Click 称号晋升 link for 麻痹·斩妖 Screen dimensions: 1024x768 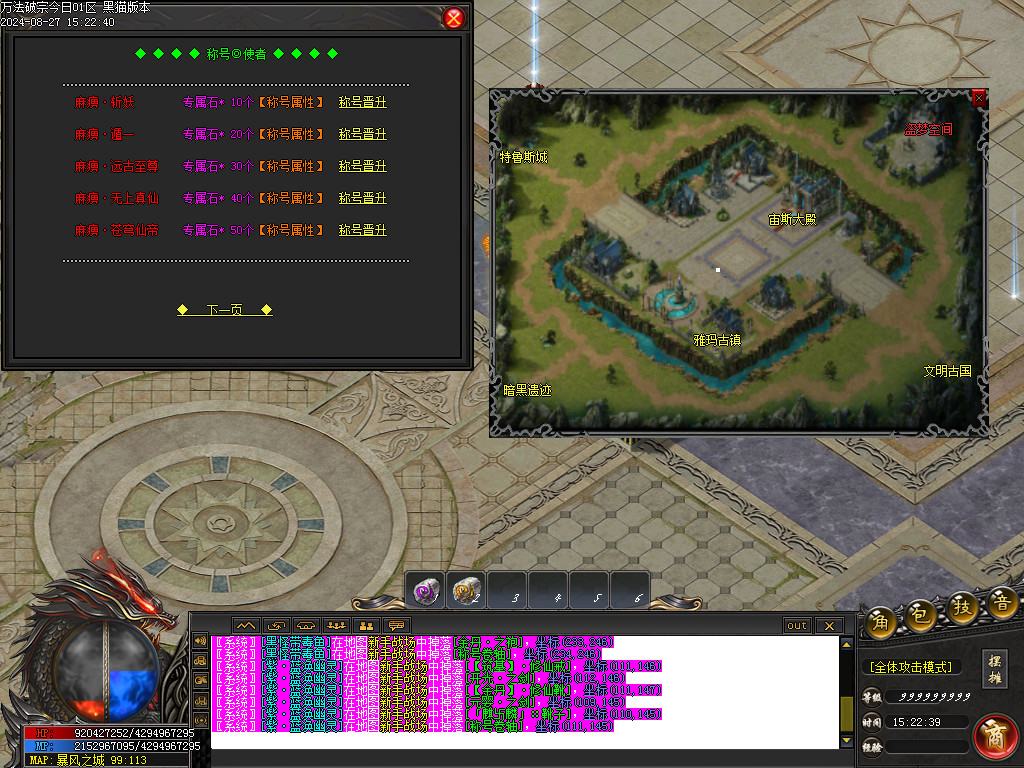point(362,103)
